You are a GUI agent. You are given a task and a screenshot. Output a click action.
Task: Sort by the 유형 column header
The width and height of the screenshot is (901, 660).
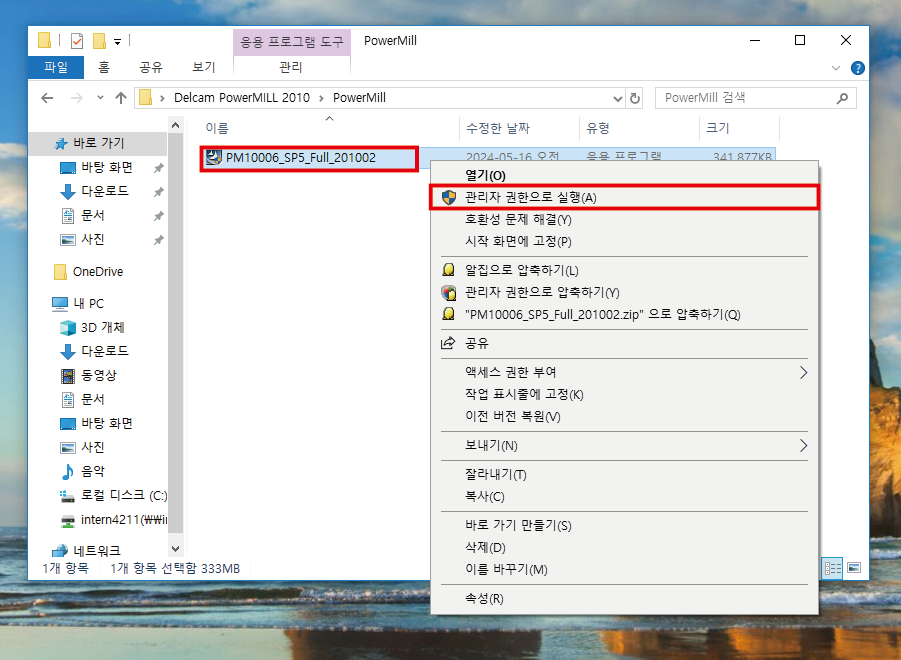(598, 128)
